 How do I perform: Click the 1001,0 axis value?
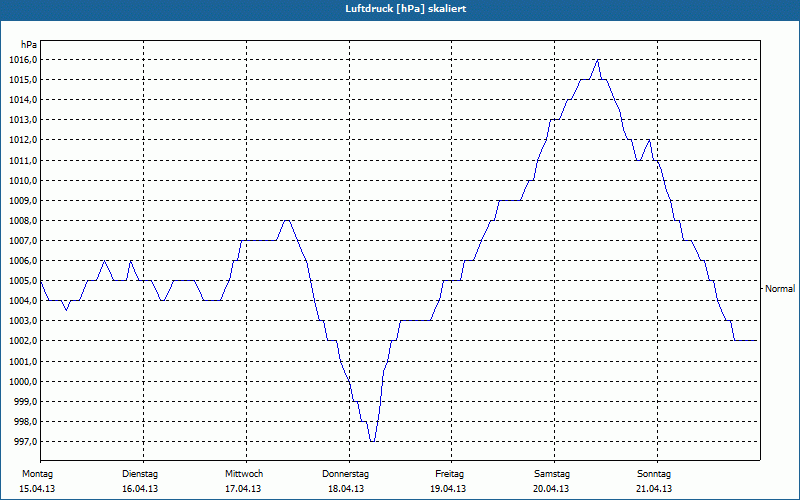pyautogui.click(x=23, y=361)
